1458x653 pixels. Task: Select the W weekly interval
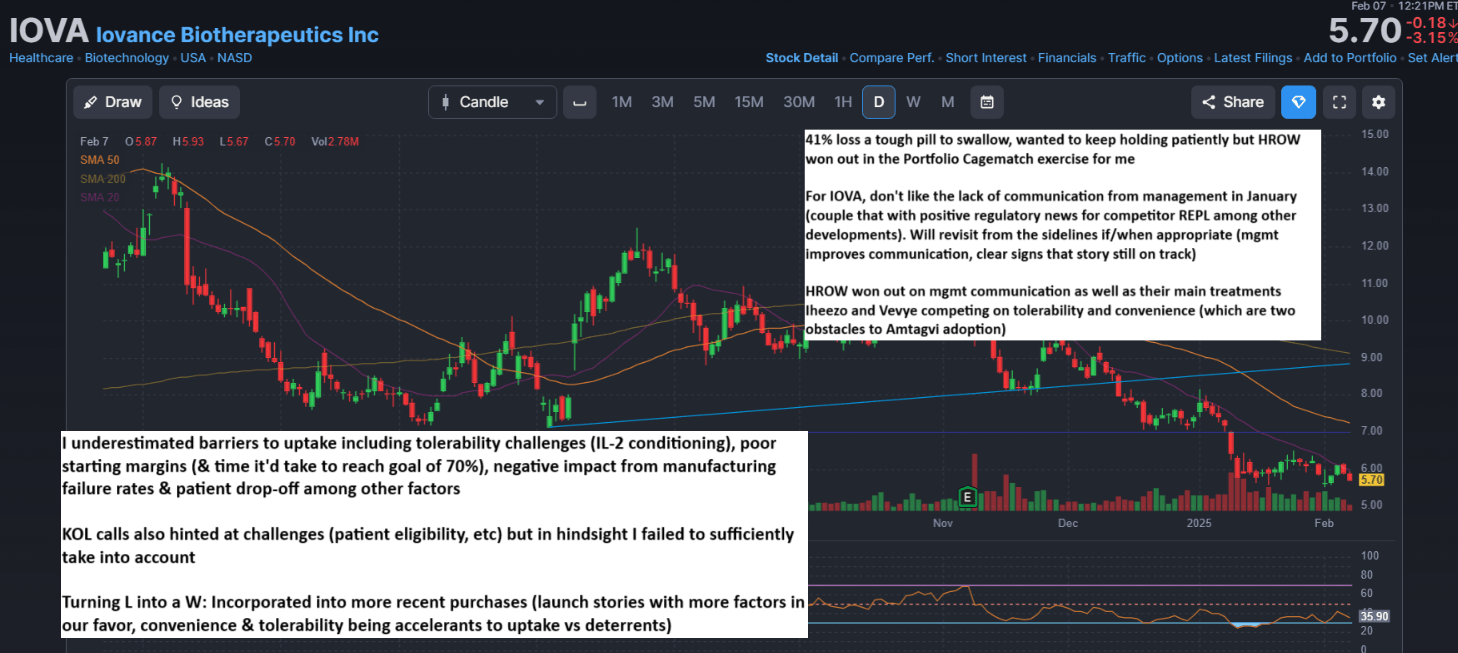coord(913,102)
